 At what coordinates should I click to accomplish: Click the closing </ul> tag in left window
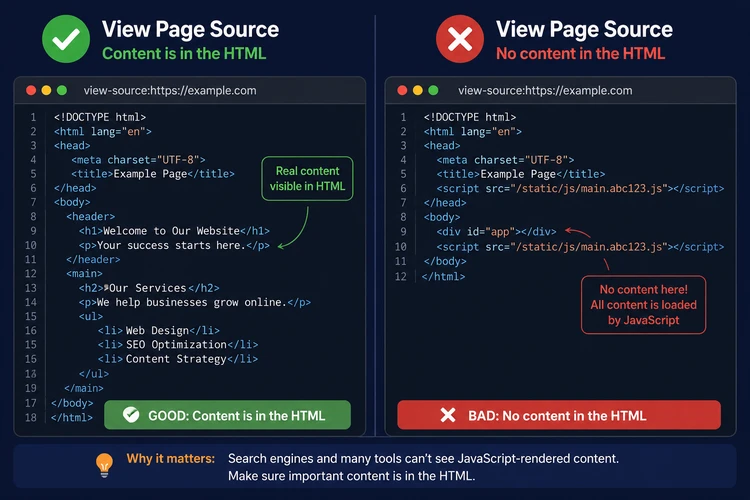(94, 374)
